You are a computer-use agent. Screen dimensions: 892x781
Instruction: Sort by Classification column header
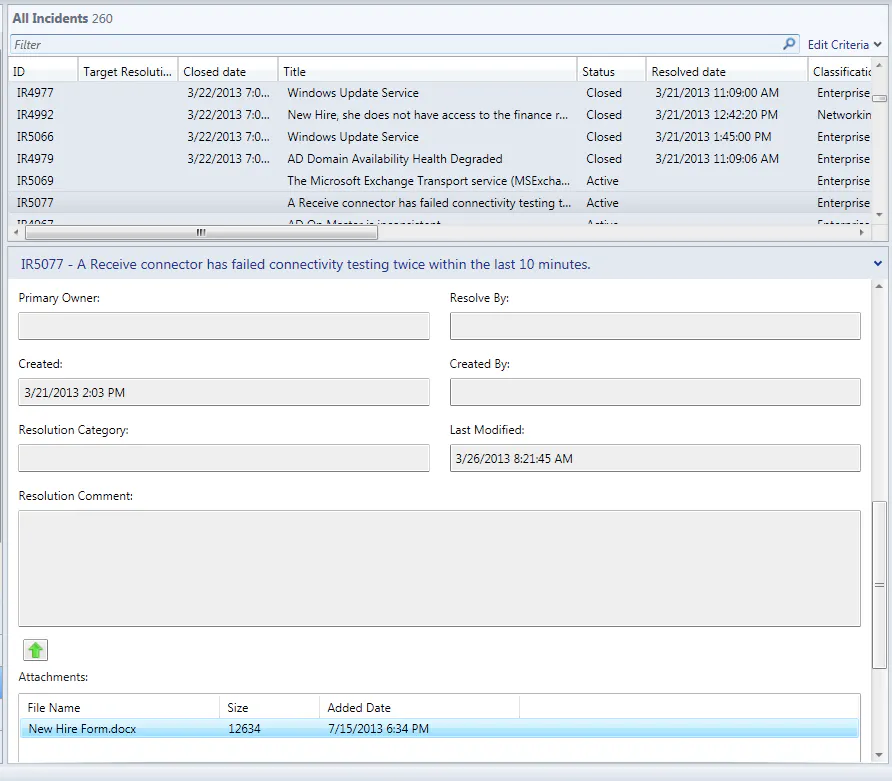(x=840, y=72)
